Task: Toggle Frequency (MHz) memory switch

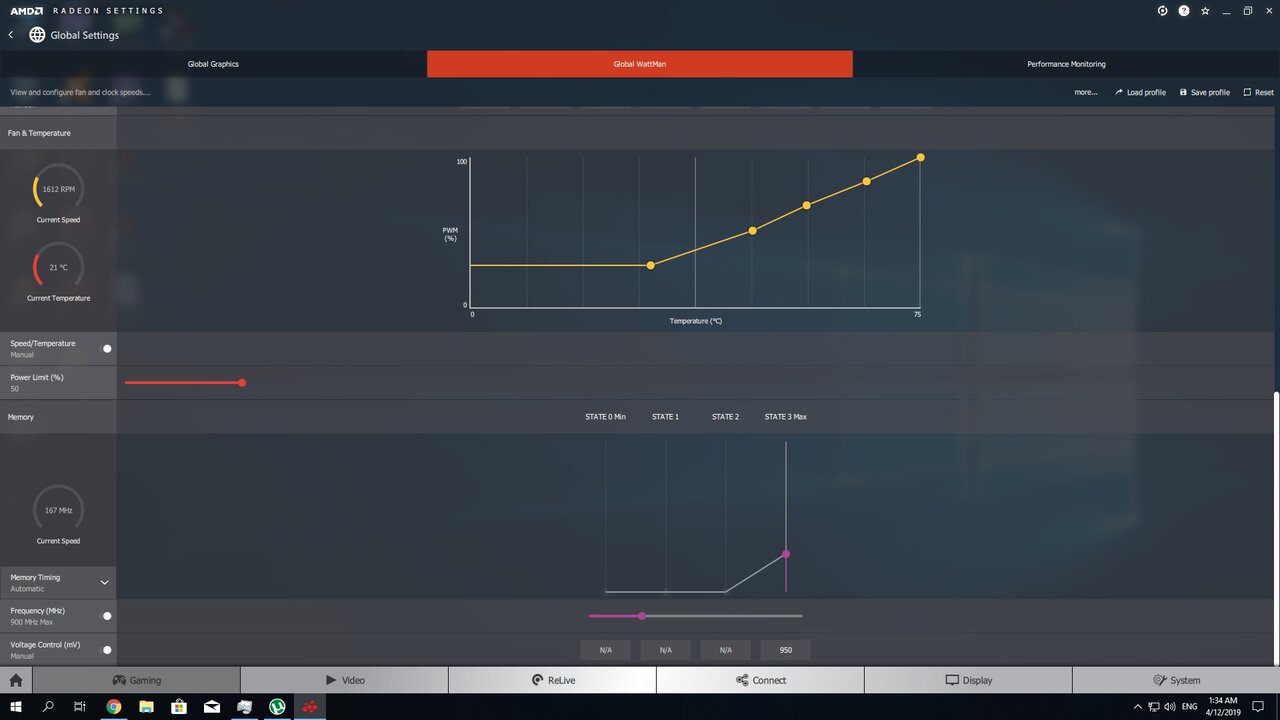Action: [x=107, y=616]
